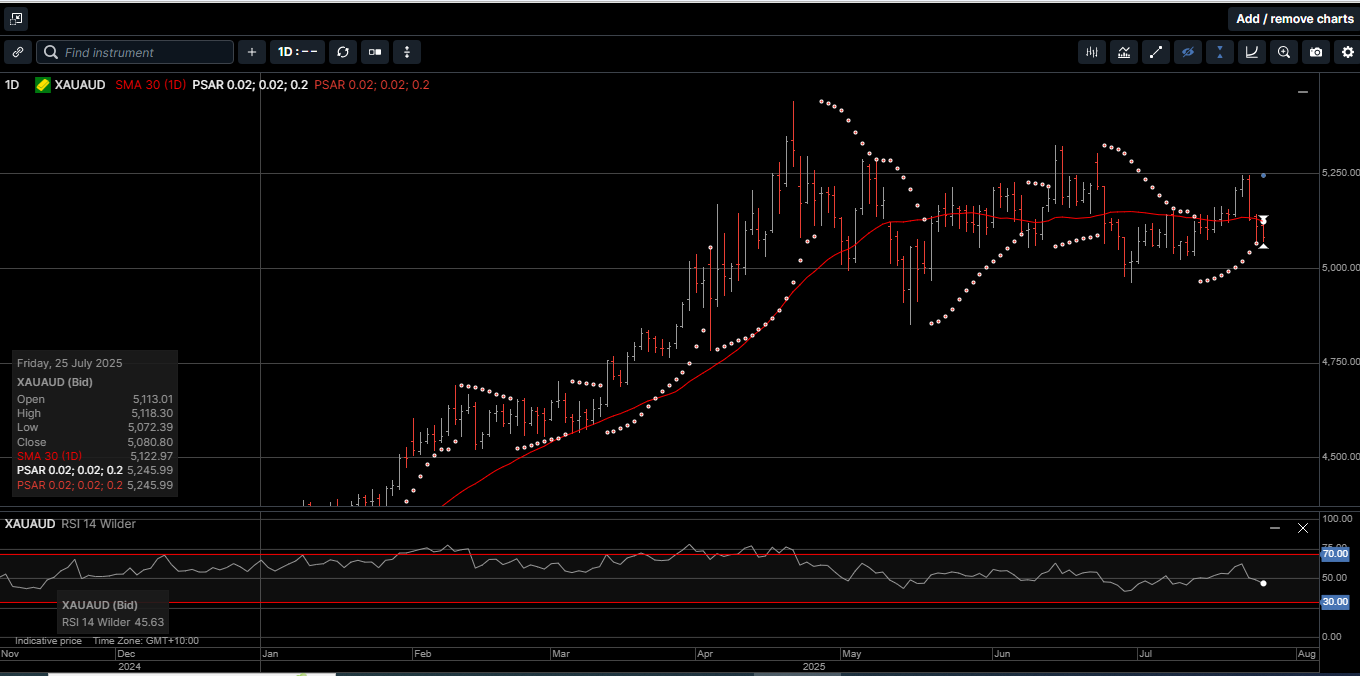
Task: Click the RSI 100.00 axis label
Action: pos(1337,519)
